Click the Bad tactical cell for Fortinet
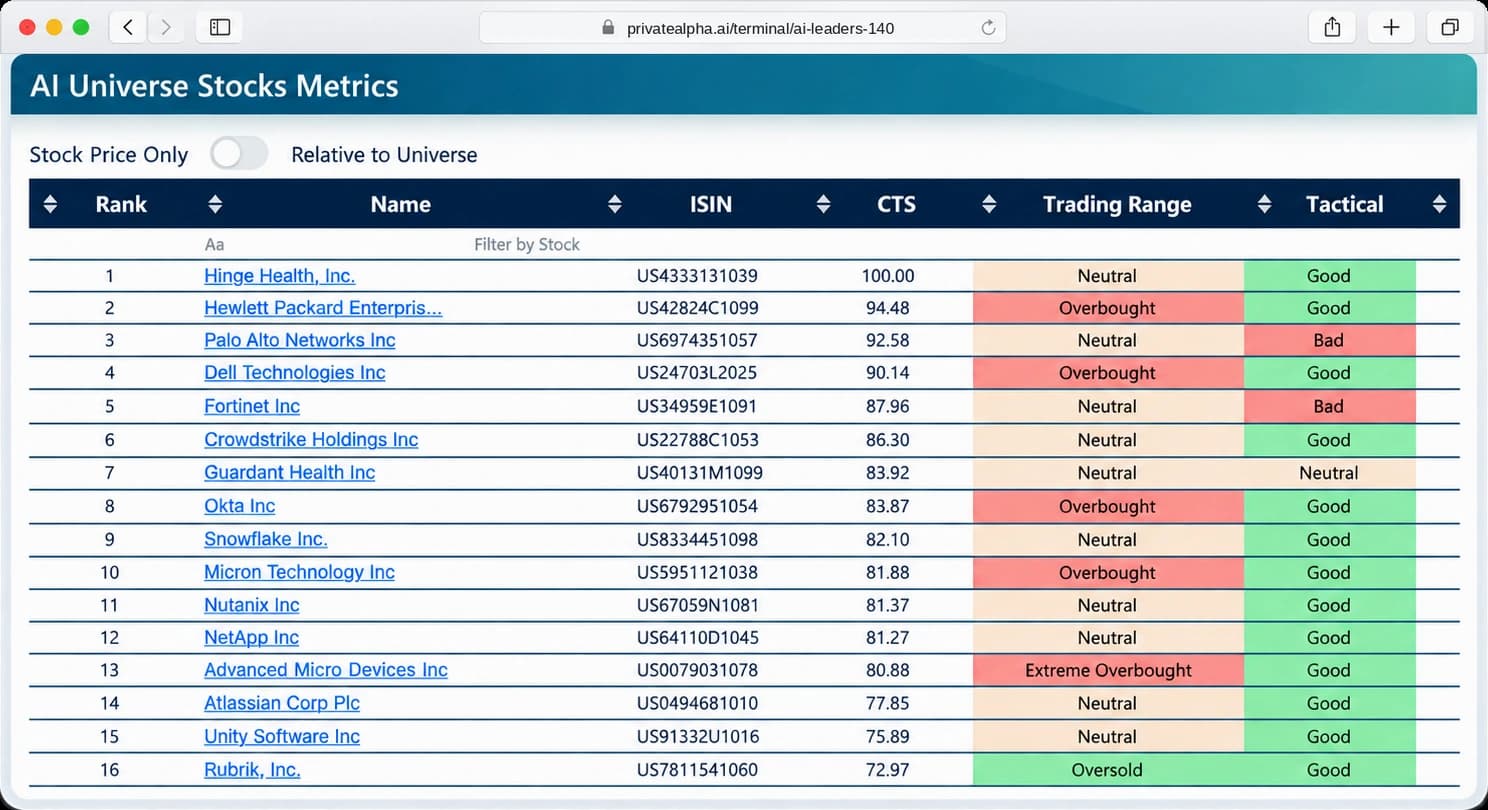The image size is (1488, 810). point(1329,406)
